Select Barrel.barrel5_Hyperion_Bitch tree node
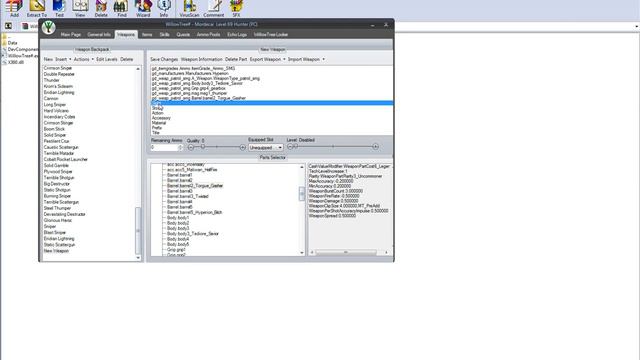 pos(194,213)
